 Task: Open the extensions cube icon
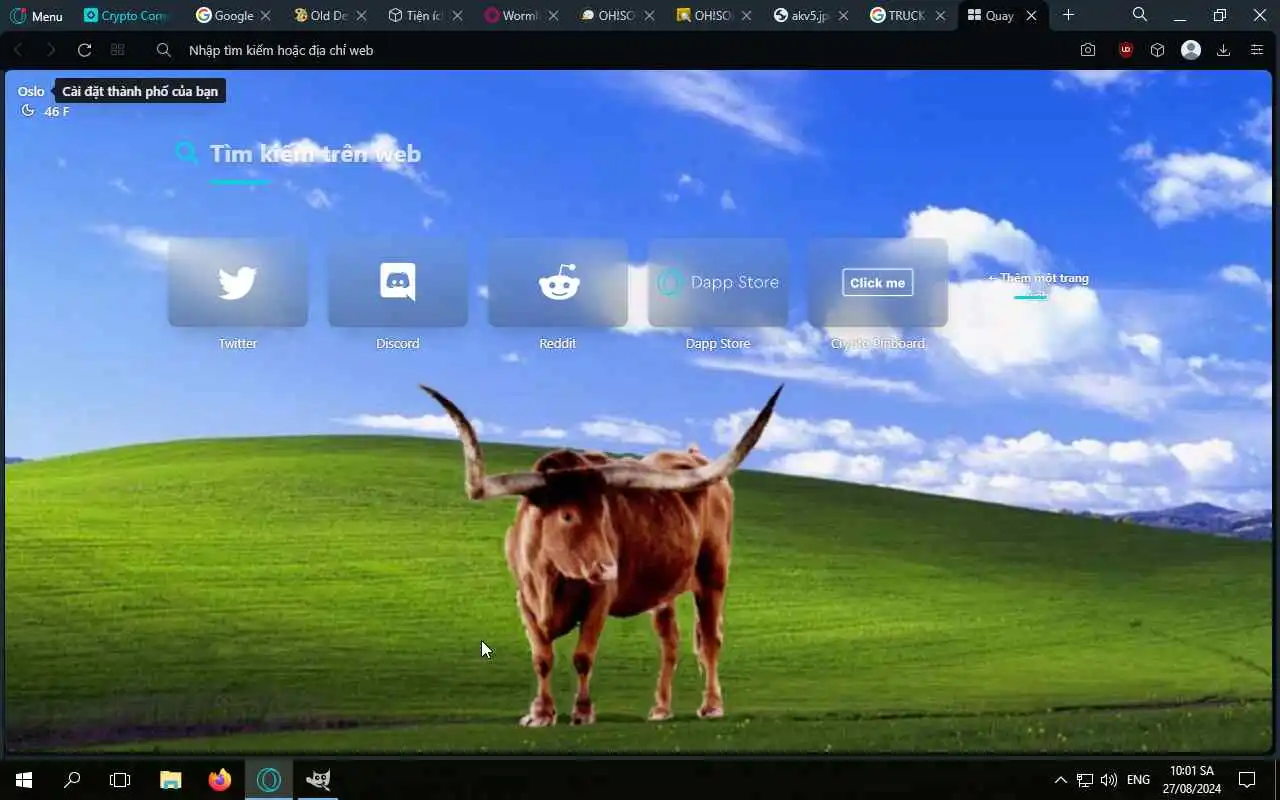1157,50
